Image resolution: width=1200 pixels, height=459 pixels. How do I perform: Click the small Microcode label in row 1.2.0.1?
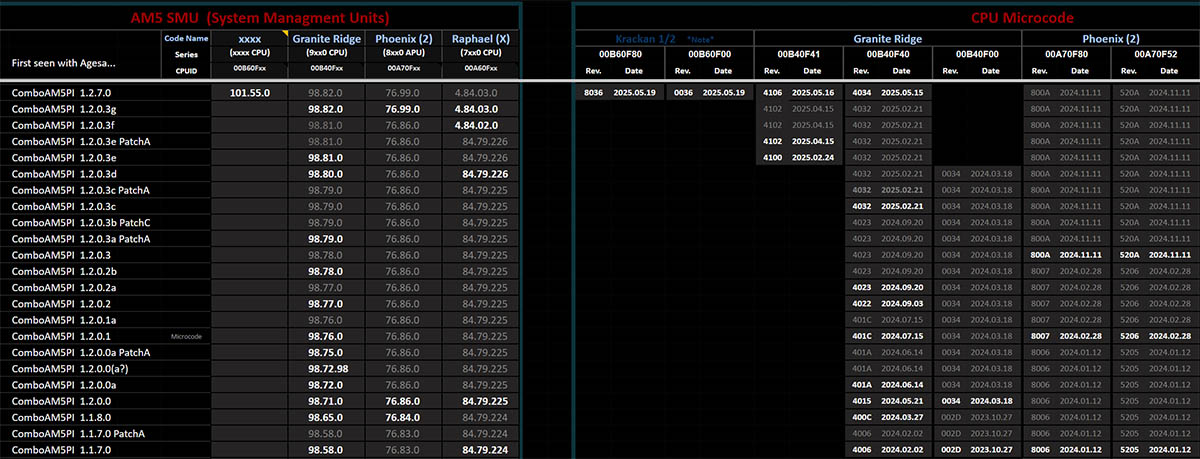pyautogui.click(x=186, y=337)
